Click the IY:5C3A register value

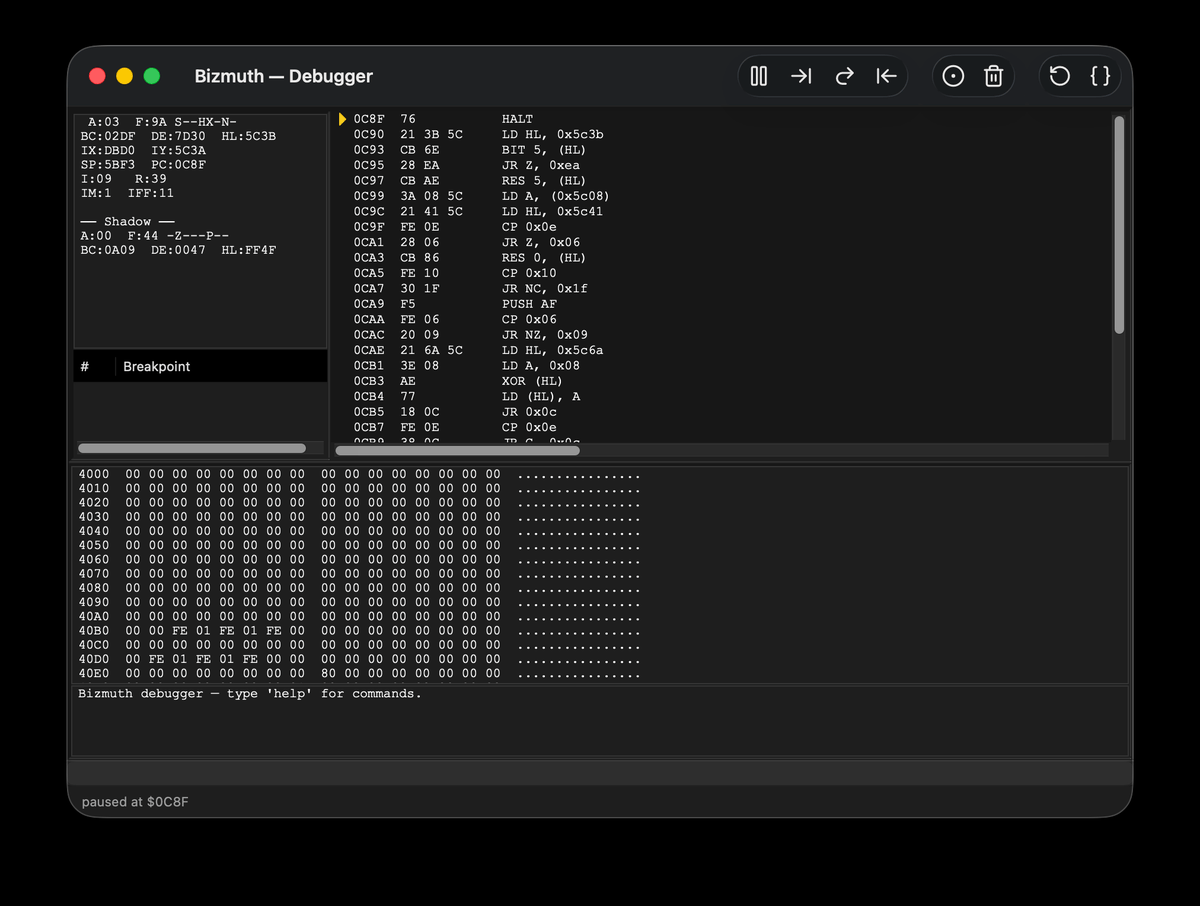[179, 150]
